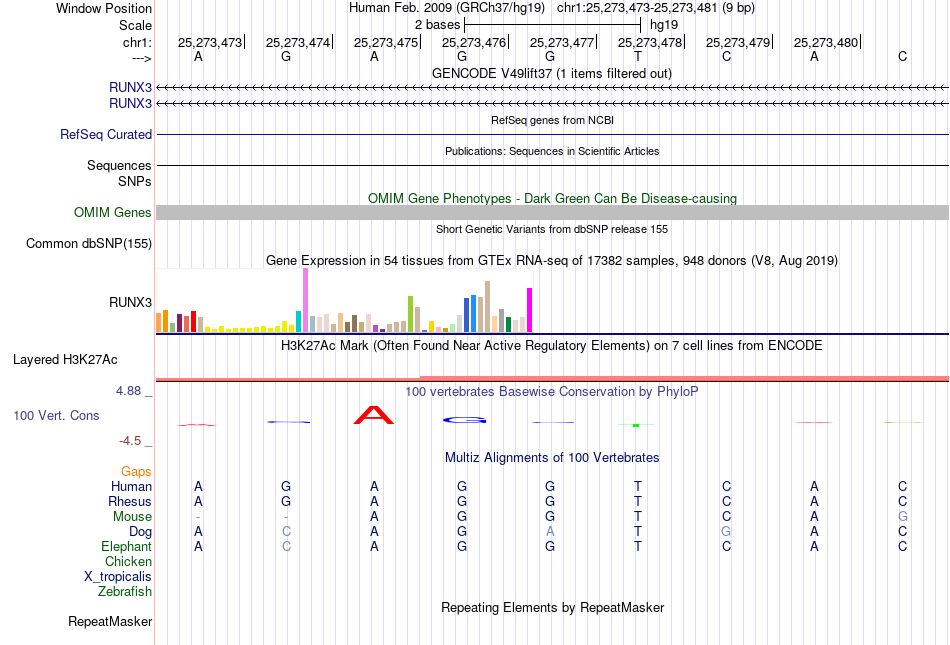Click the gray G in the Mouse row
The width and height of the screenshot is (950, 645).
(x=902, y=517)
